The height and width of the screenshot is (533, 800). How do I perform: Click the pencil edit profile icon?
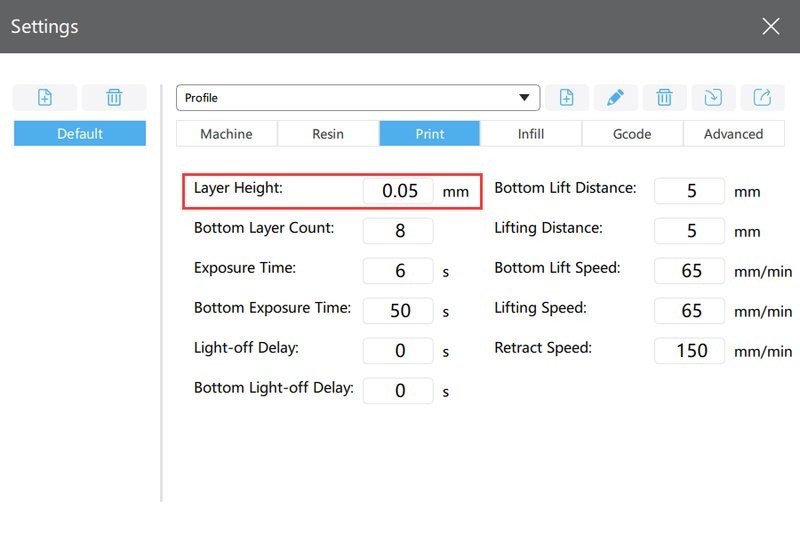[x=615, y=97]
